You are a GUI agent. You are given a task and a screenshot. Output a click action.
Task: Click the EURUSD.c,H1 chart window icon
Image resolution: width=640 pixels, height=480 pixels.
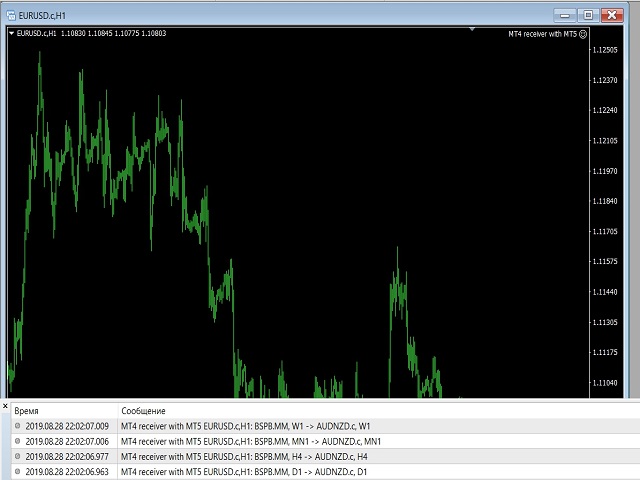coord(11,16)
